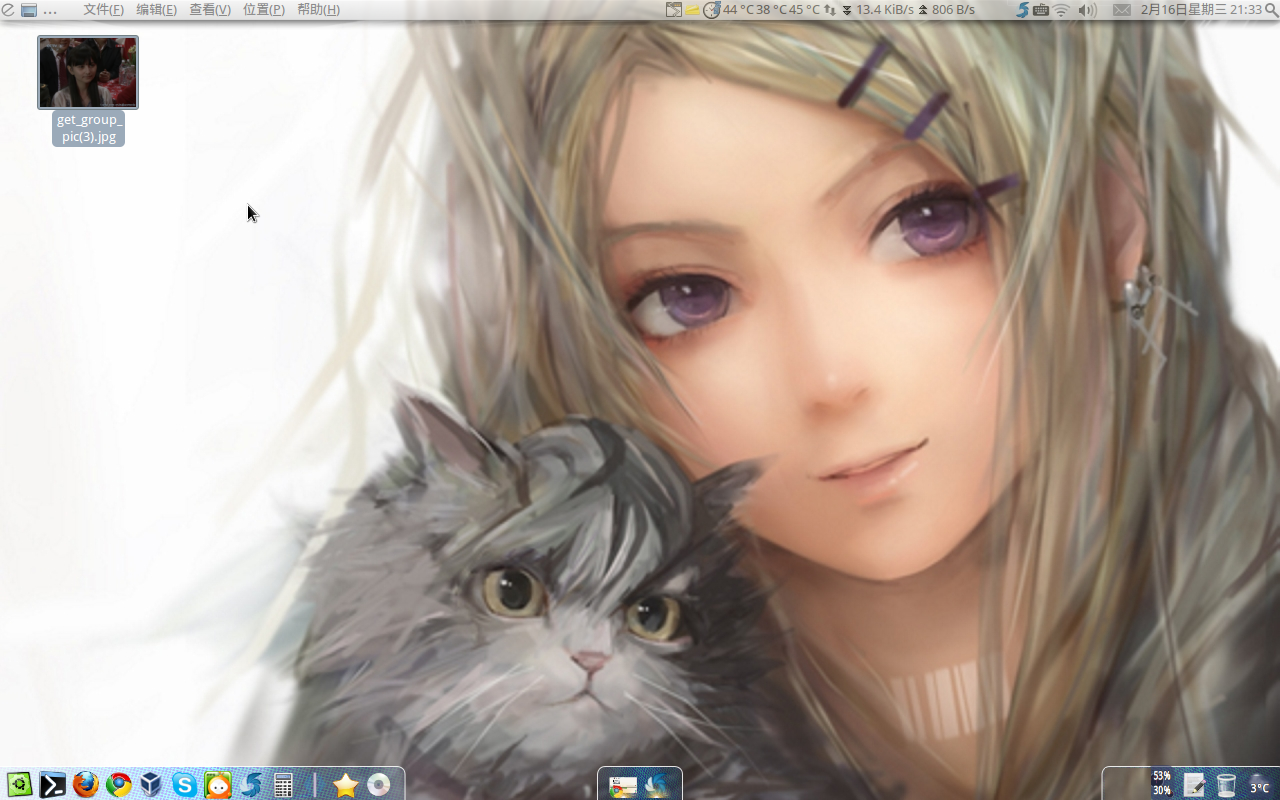Open the sound volume indicator
Screen dimensions: 1280x800
click(x=1087, y=10)
